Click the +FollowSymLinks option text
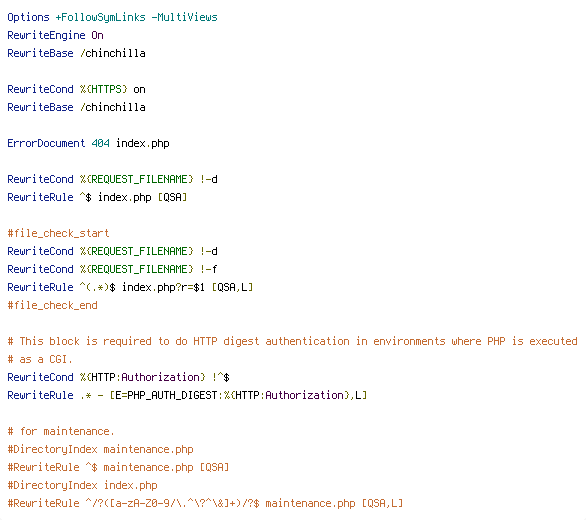The width and height of the screenshot is (586, 520). [101, 17]
